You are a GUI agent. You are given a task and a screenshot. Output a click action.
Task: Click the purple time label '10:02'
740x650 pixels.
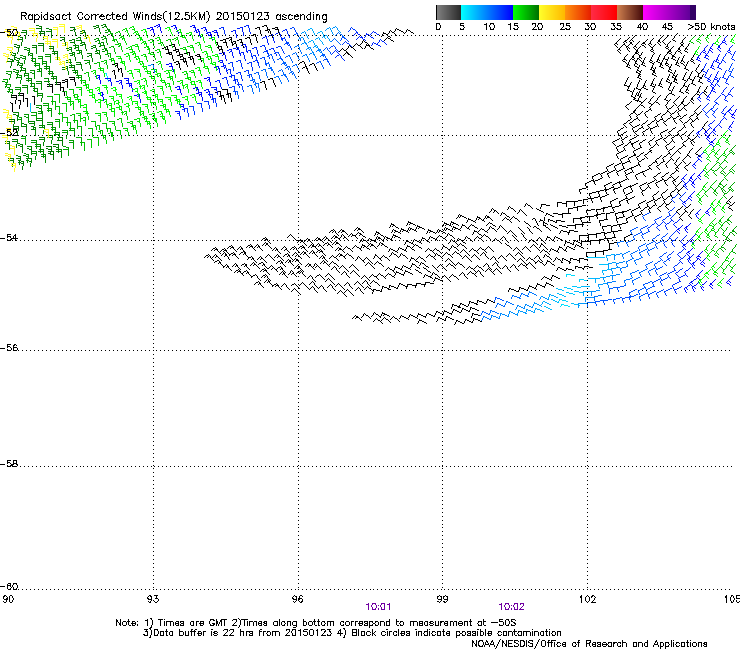pos(511,607)
